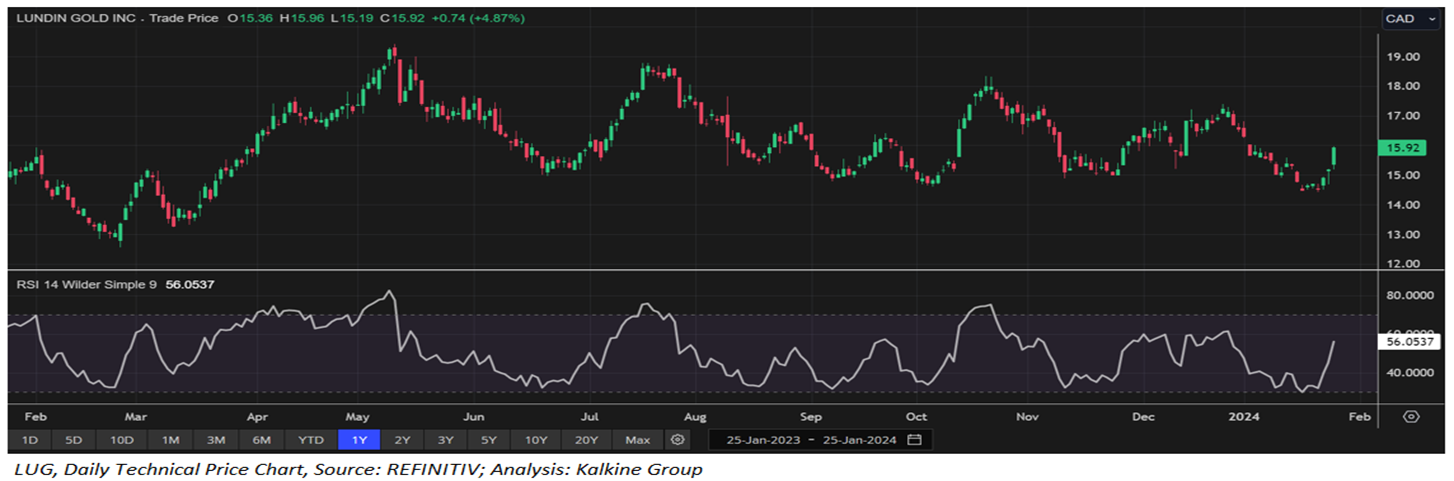The width and height of the screenshot is (1454, 481).
Task: Switch to the 10D range
Action: (x=122, y=440)
